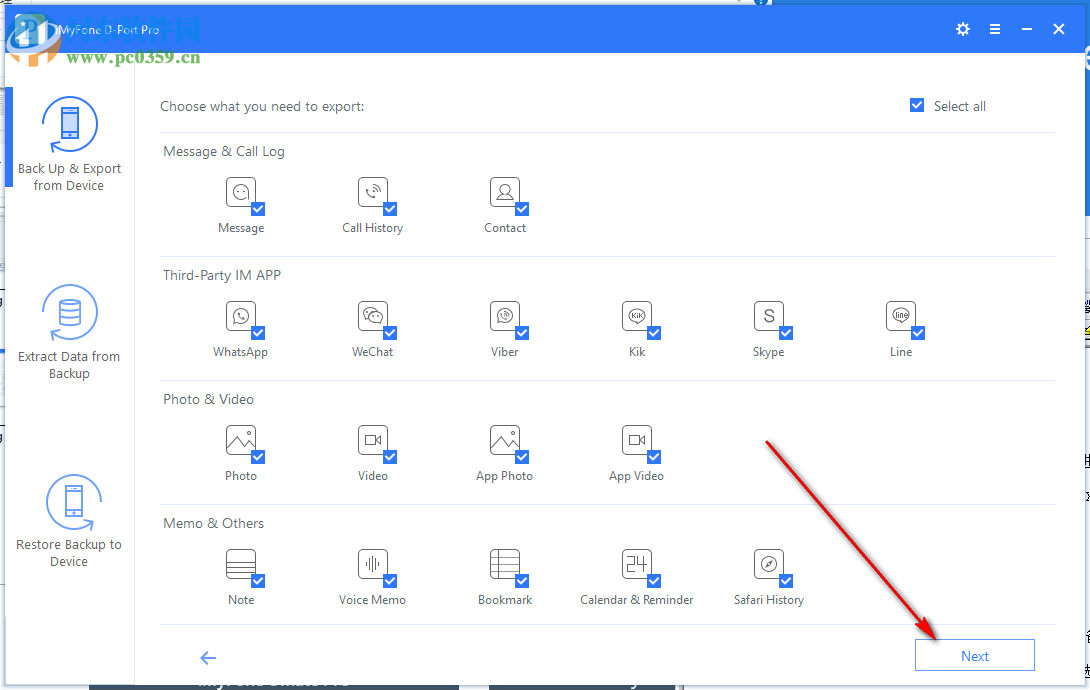The height and width of the screenshot is (690, 1090).
Task: Open the settings gear menu
Action: pos(963,29)
